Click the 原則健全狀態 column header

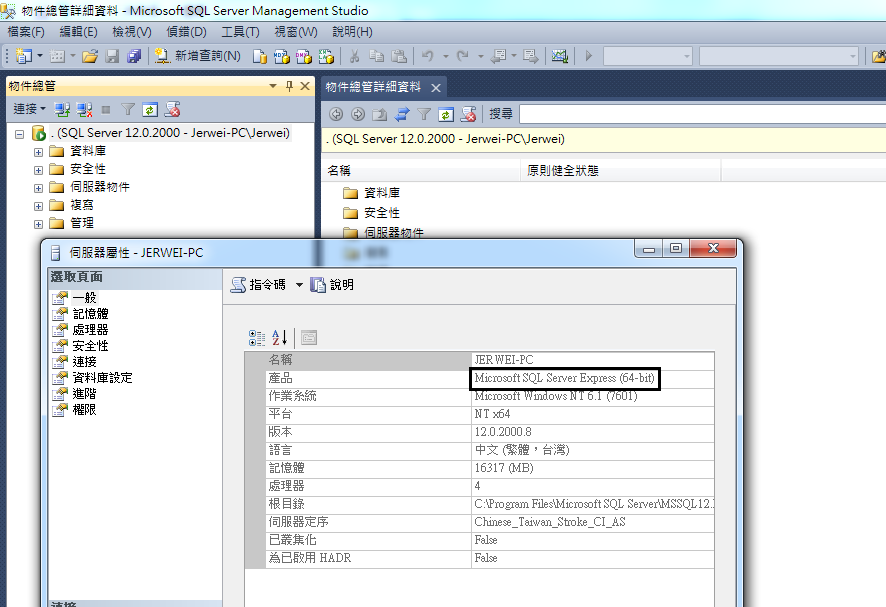620,170
